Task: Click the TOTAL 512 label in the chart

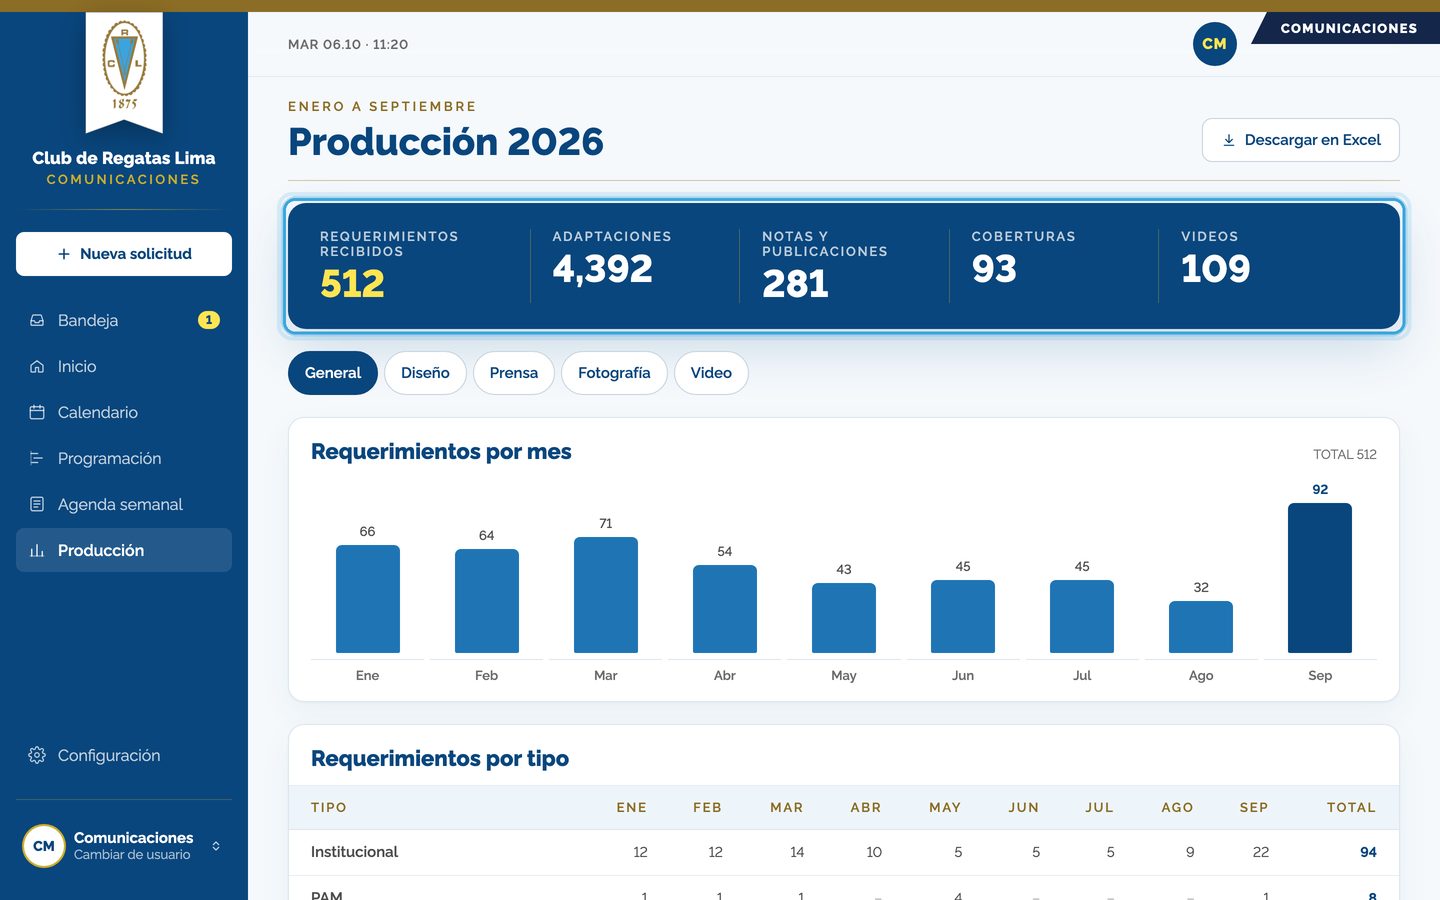Action: pos(1345,454)
